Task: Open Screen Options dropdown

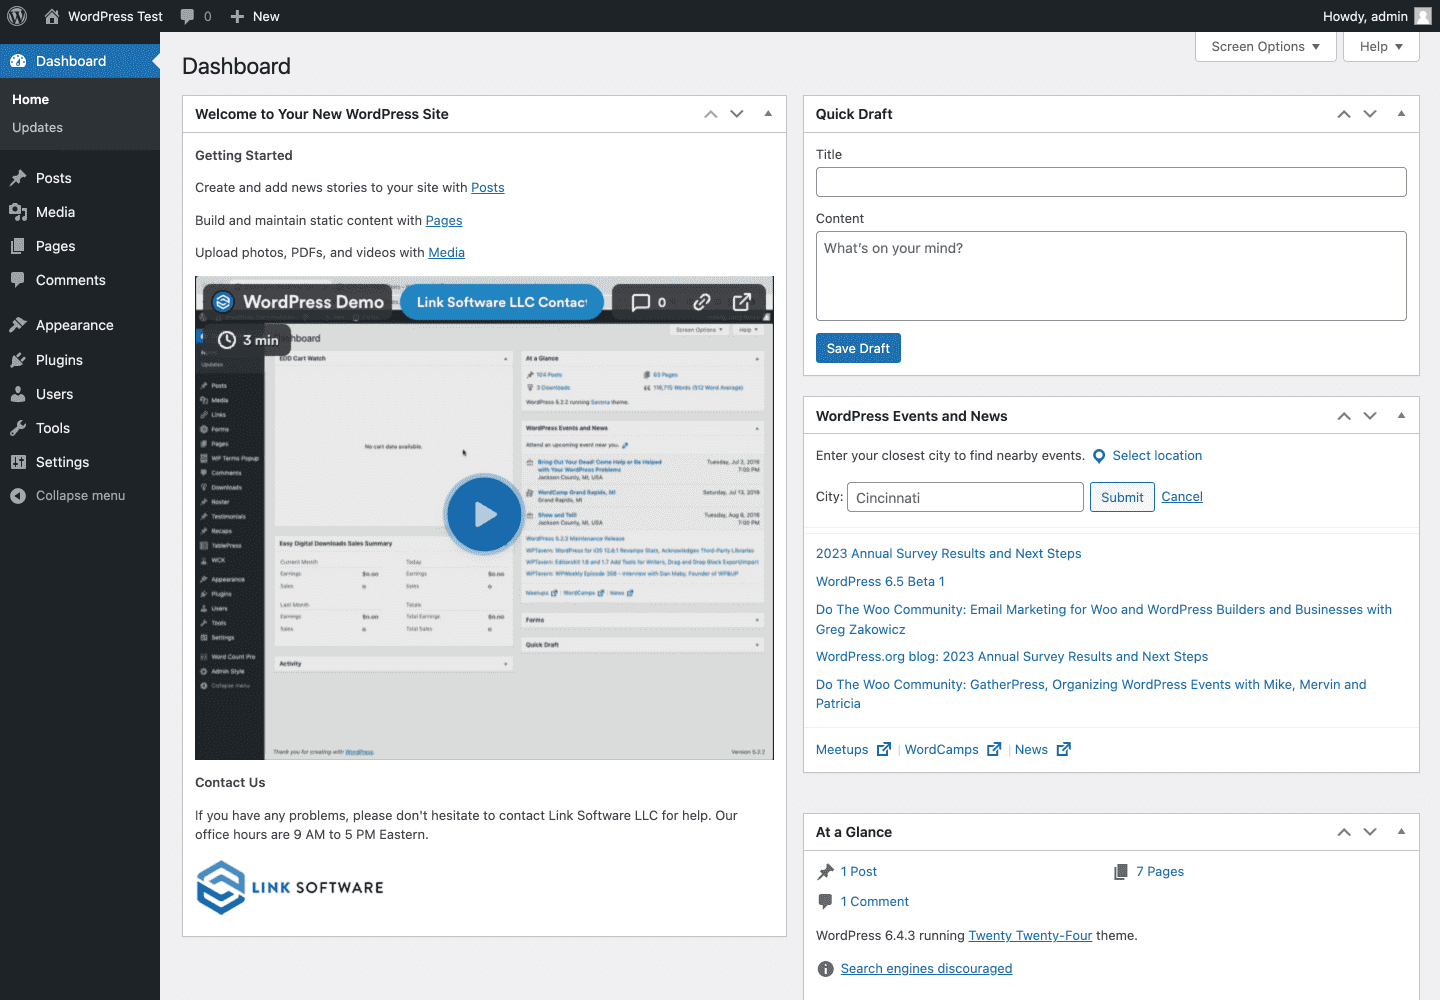Action: [x=1266, y=47]
